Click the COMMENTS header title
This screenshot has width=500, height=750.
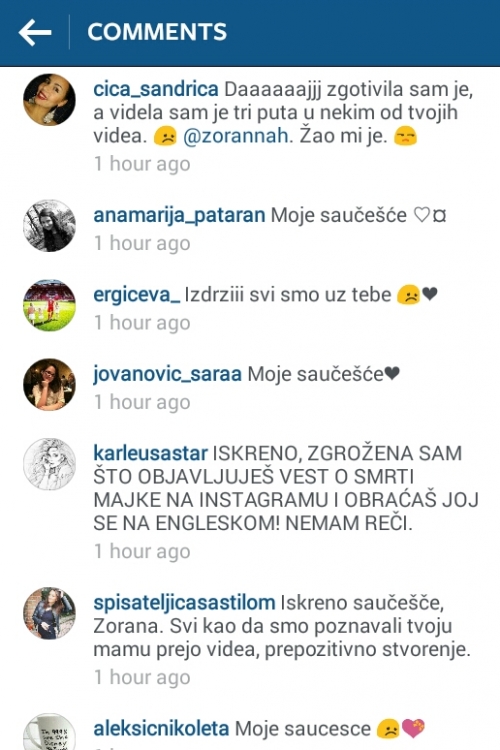[157, 32]
